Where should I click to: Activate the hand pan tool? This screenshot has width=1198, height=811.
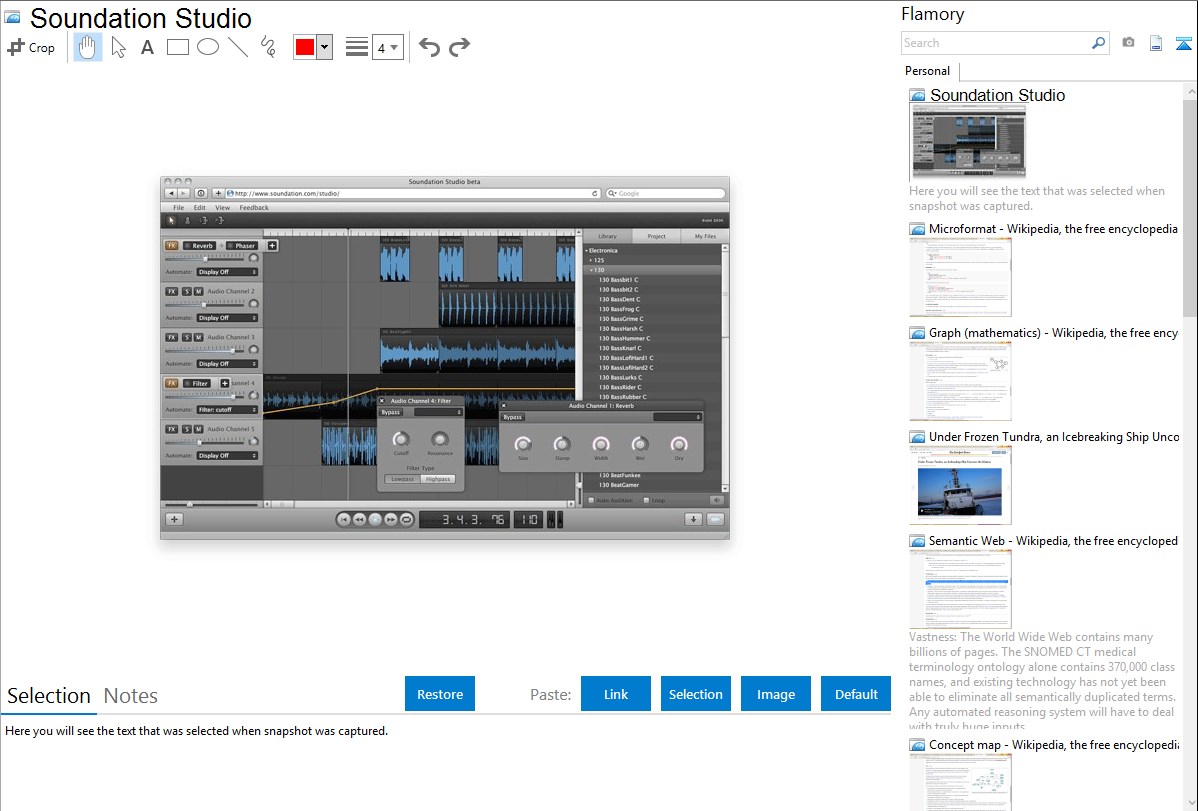click(88, 47)
